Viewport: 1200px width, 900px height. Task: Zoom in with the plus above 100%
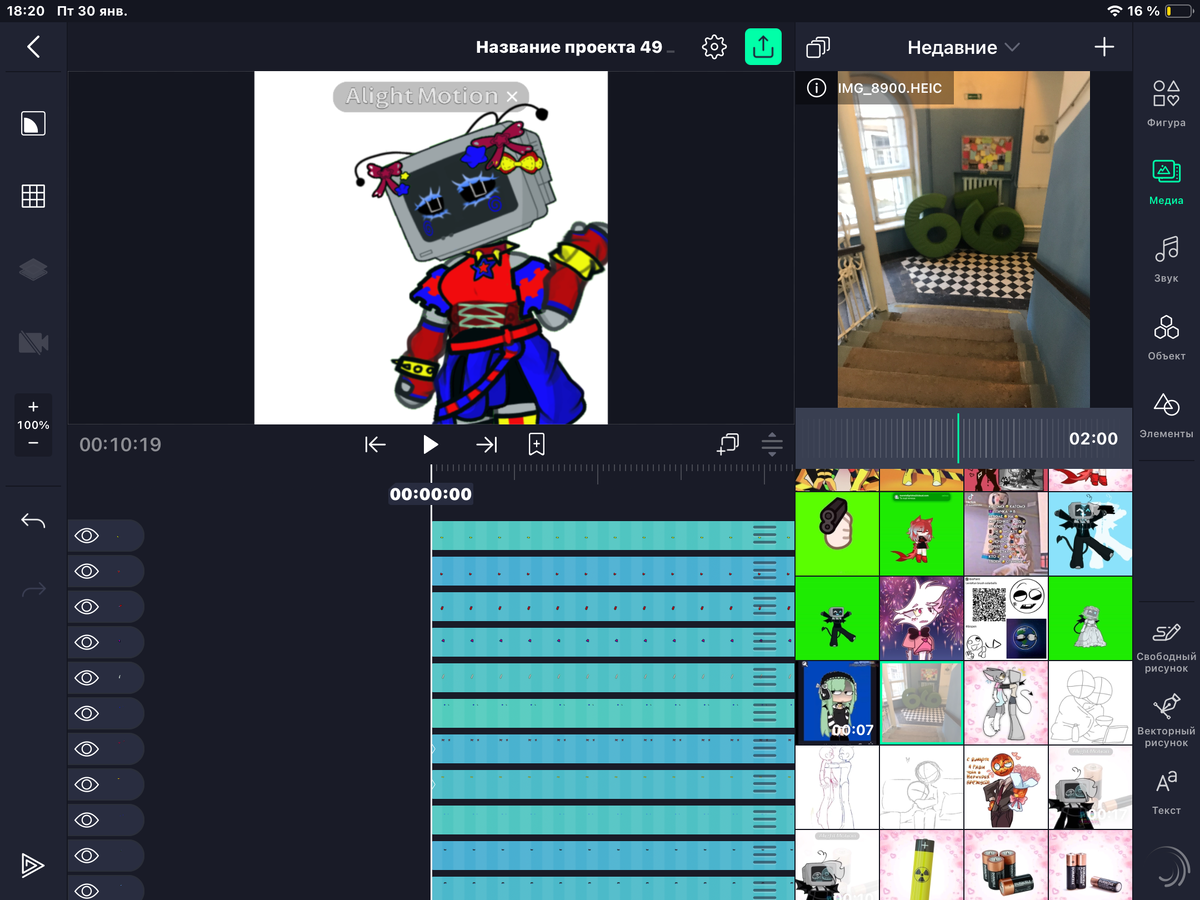(33, 407)
